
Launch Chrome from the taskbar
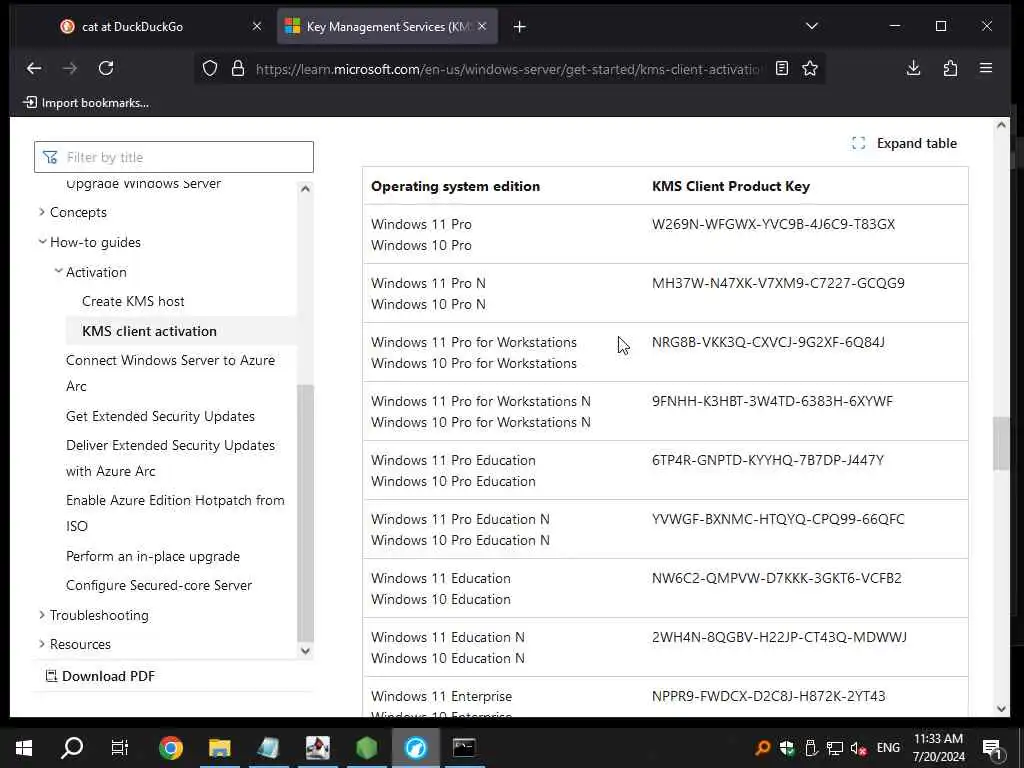tap(171, 748)
